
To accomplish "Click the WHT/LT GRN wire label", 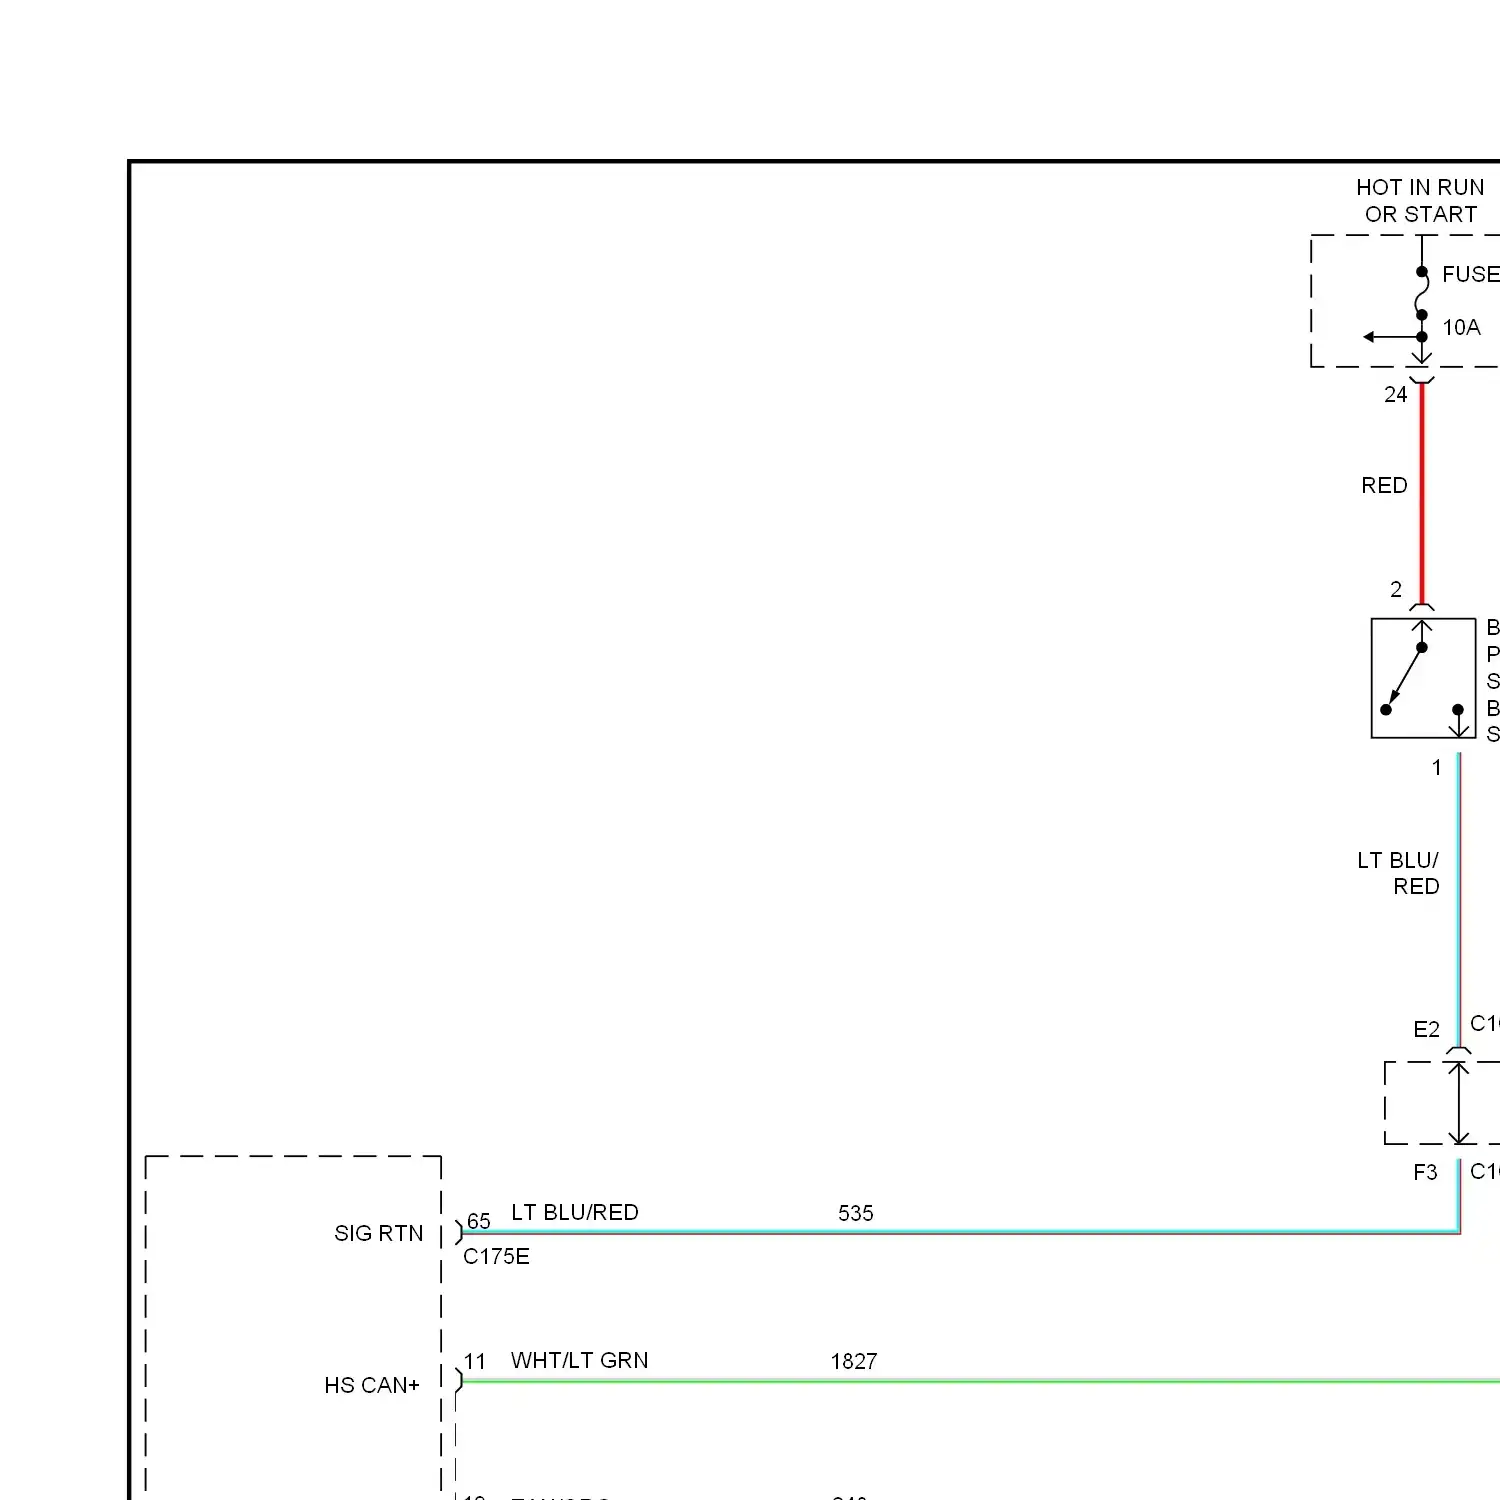I will coord(580,1361).
